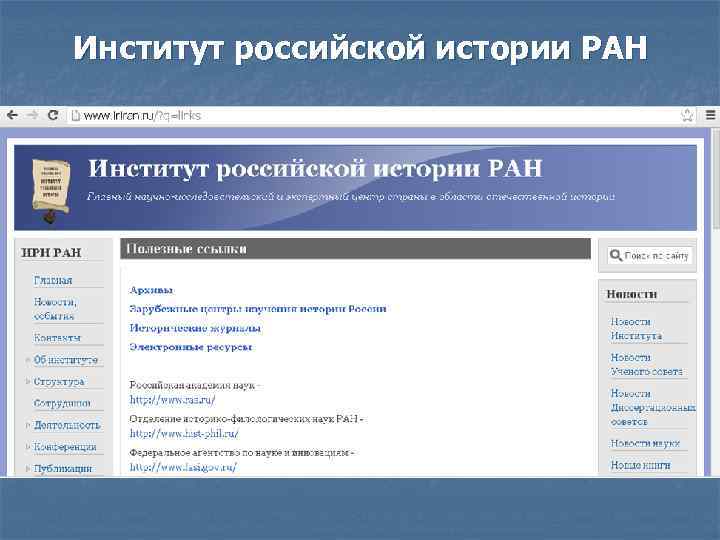
Task: Open the Новости науки link
Action: tap(645, 443)
